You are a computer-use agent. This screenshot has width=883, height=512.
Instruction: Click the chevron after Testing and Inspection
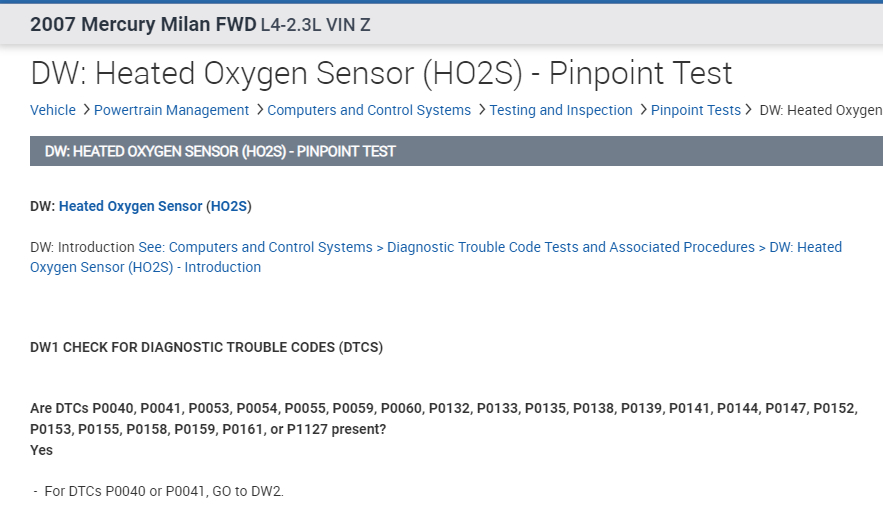[642, 109]
